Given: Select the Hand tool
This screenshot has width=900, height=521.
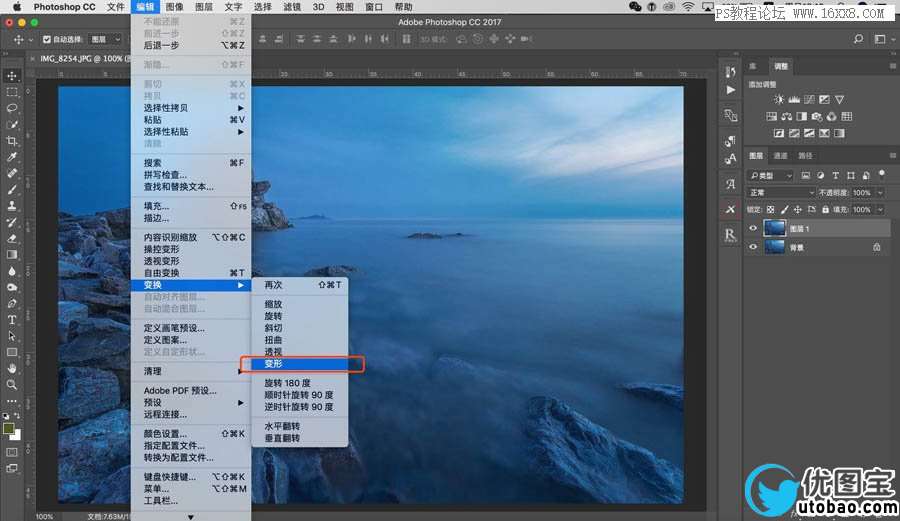Looking at the screenshot, I should (x=11, y=368).
